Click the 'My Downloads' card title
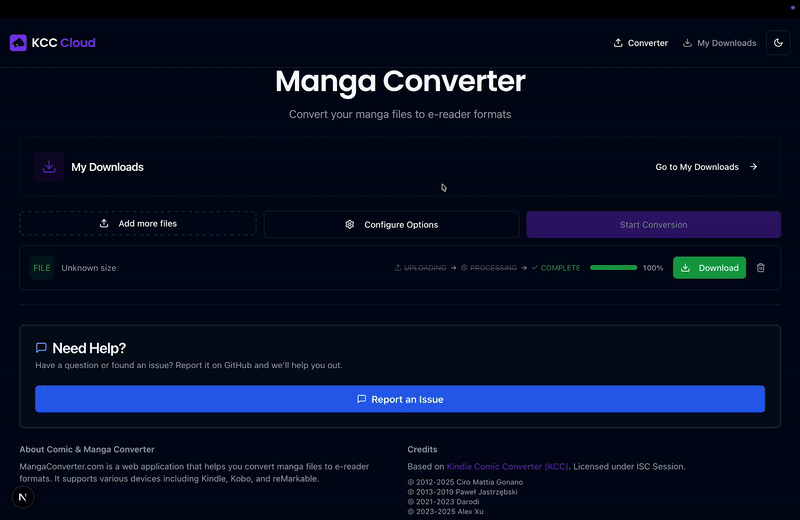This screenshot has height=520, width=800. pos(108,167)
